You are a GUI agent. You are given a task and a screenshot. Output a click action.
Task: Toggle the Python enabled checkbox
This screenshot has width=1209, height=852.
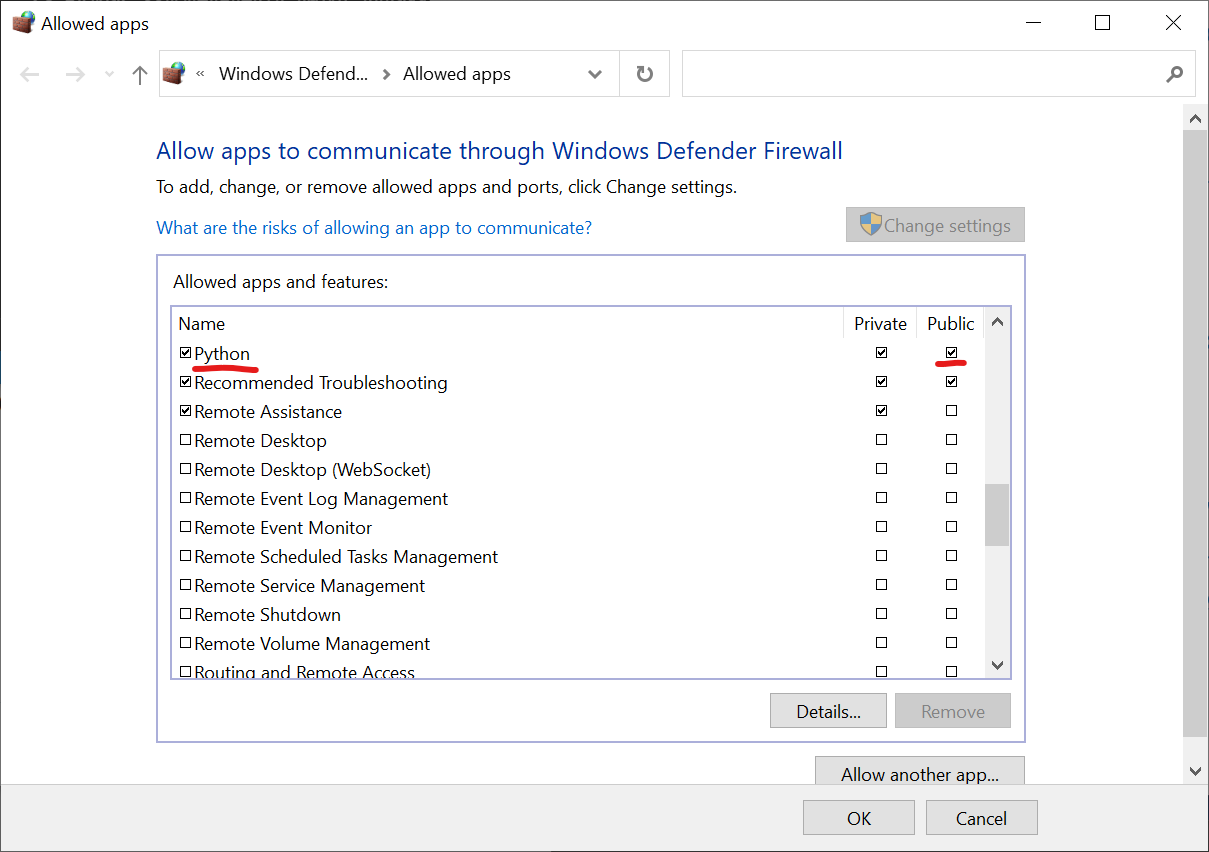point(185,353)
